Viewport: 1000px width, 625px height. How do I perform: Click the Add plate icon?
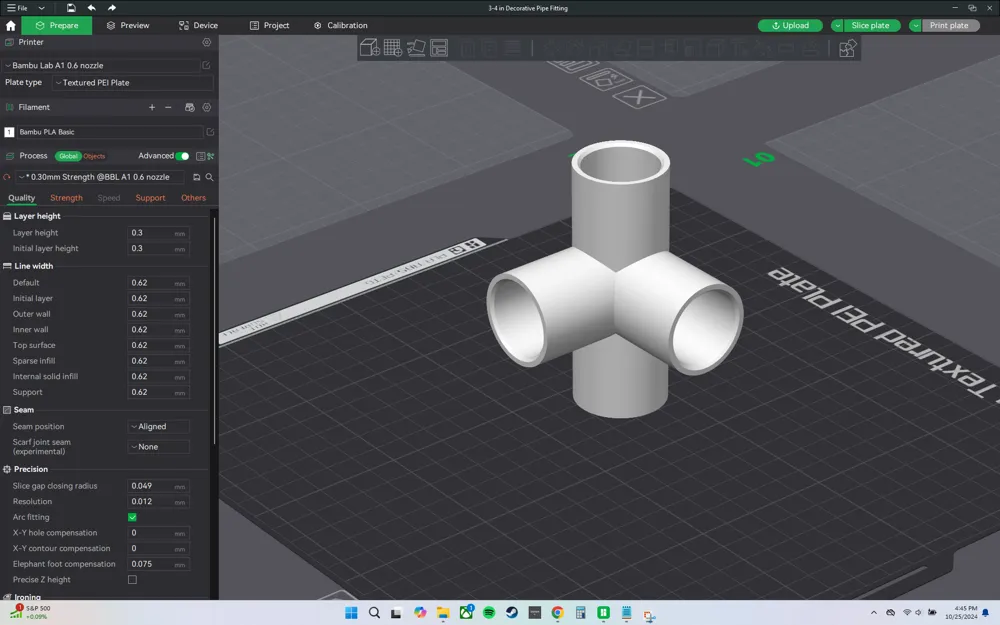pyautogui.click(x=392, y=48)
